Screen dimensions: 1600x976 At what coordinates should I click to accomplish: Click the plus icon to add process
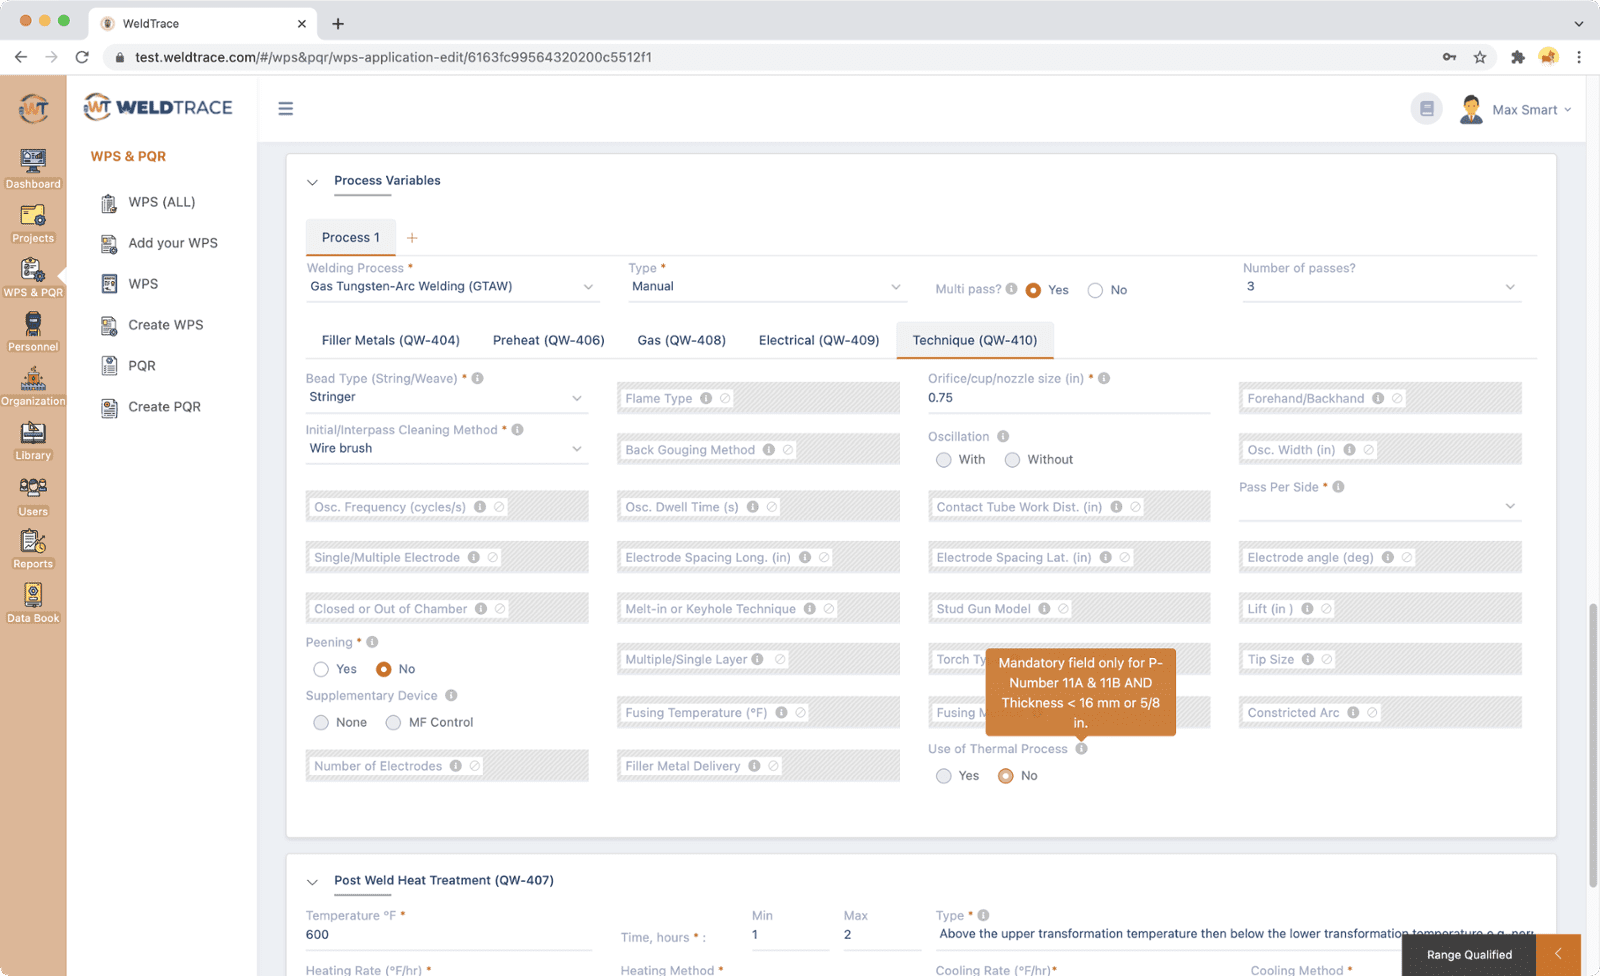(x=412, y=238)
